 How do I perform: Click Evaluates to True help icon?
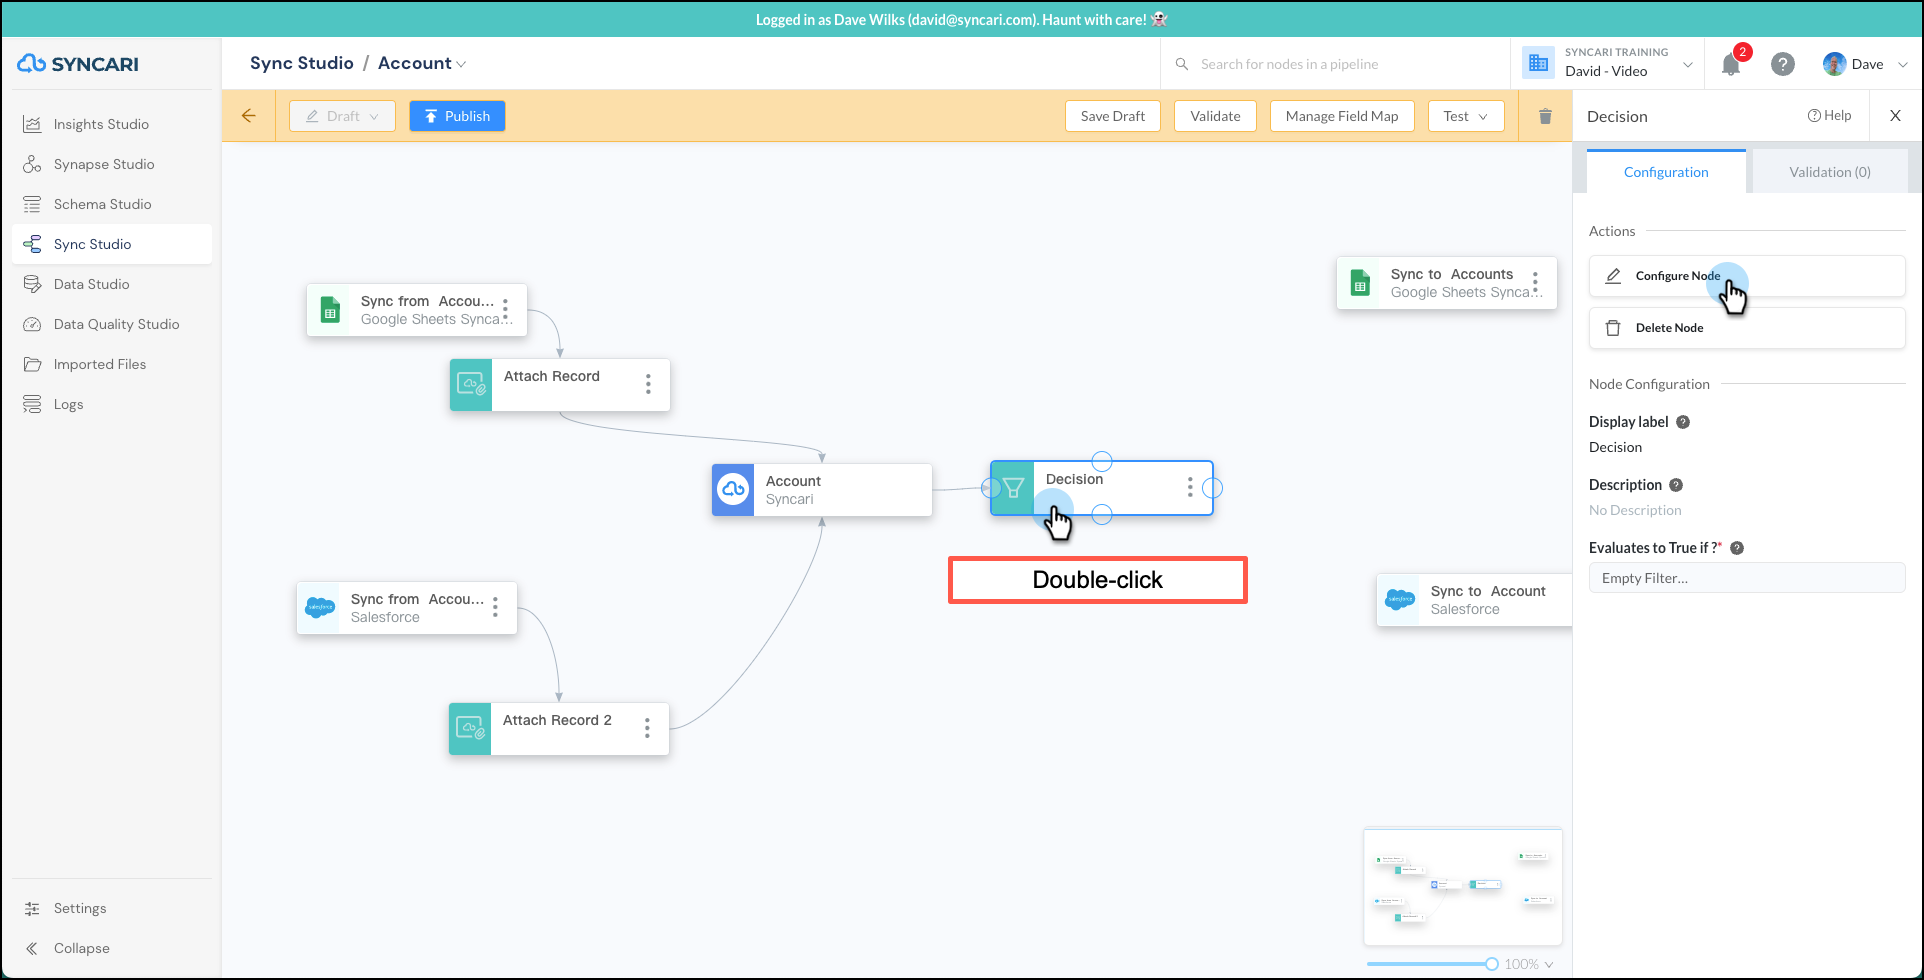click(x=1737, y=548)
